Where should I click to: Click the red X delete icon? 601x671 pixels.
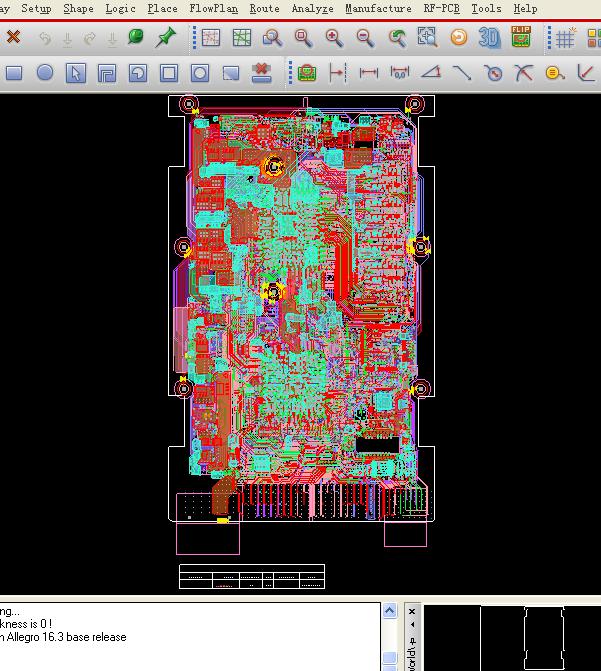pyautogui.click(x=13, y=38)
